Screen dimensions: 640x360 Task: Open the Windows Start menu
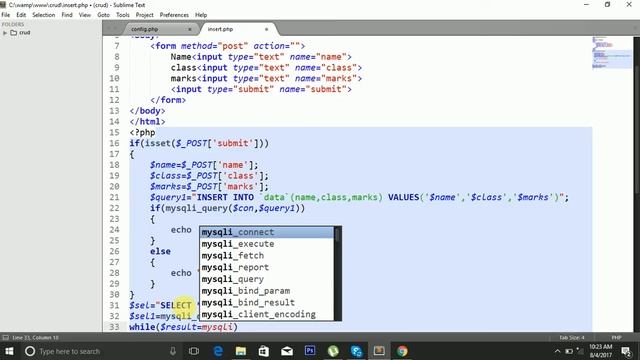pos(9,351)
